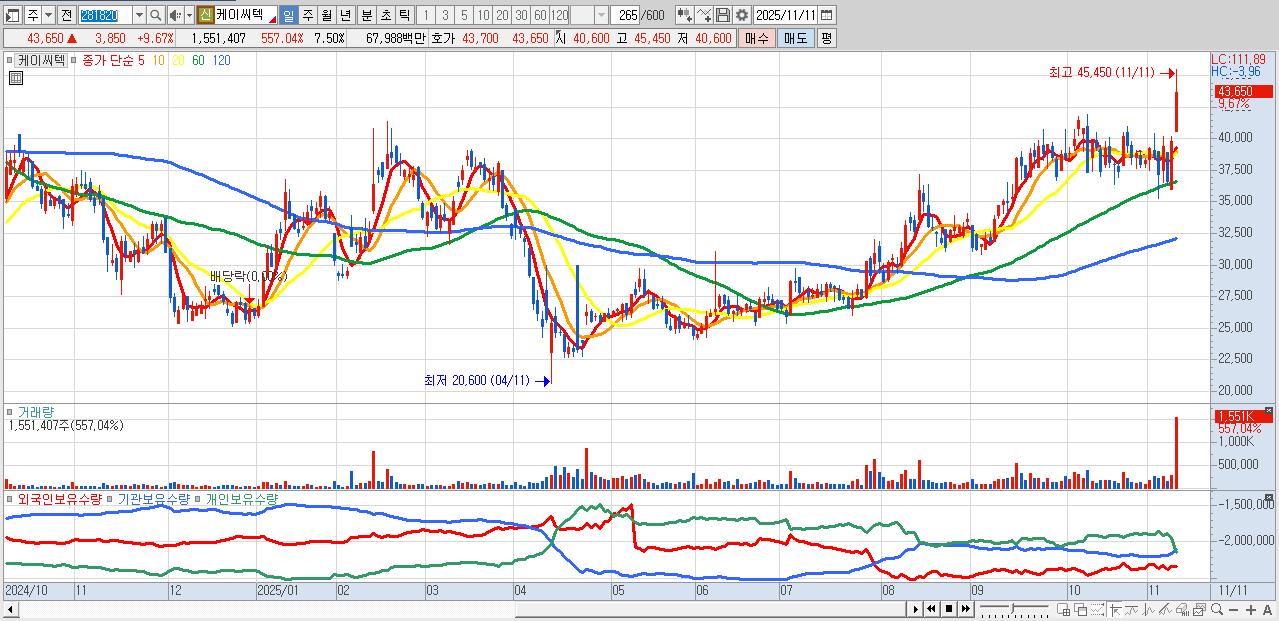
Task: Select the 년 yearly period button
Action: click(x=345, y=15)
